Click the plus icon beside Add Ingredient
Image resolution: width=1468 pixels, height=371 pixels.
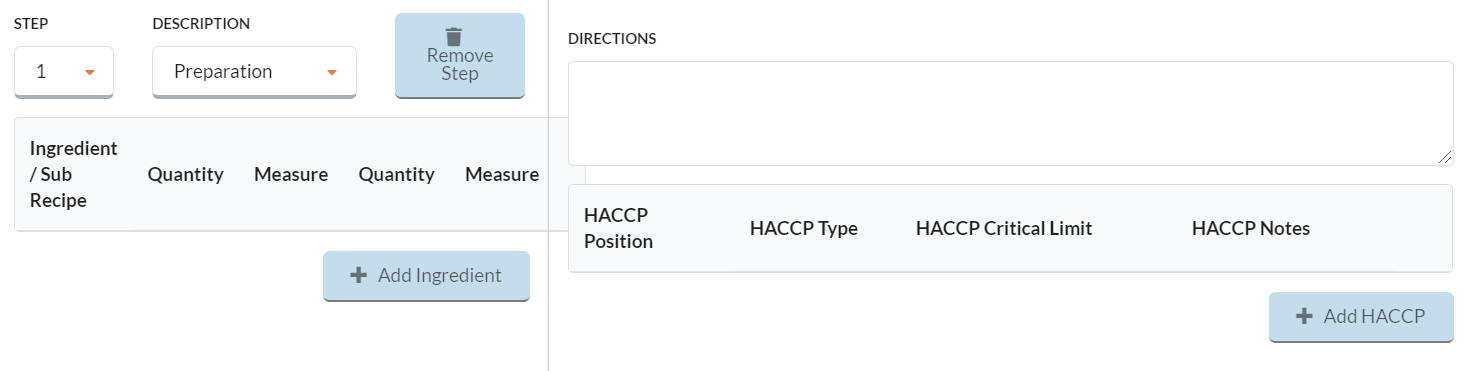point(359,275)
